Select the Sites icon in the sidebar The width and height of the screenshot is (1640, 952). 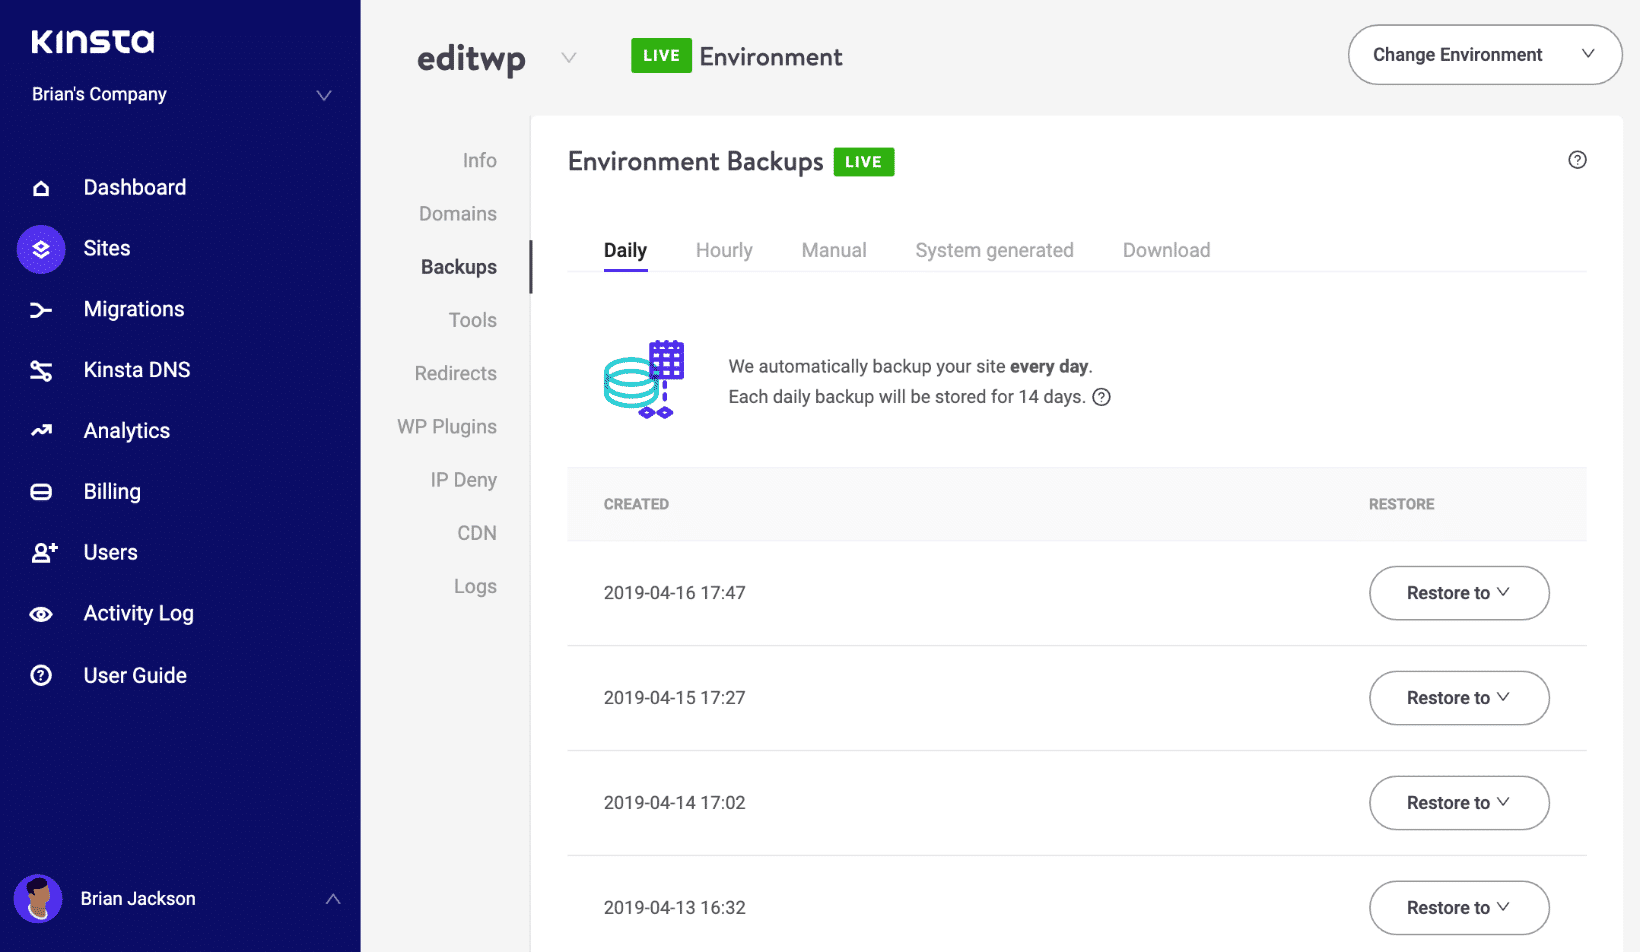coord(40,248)
